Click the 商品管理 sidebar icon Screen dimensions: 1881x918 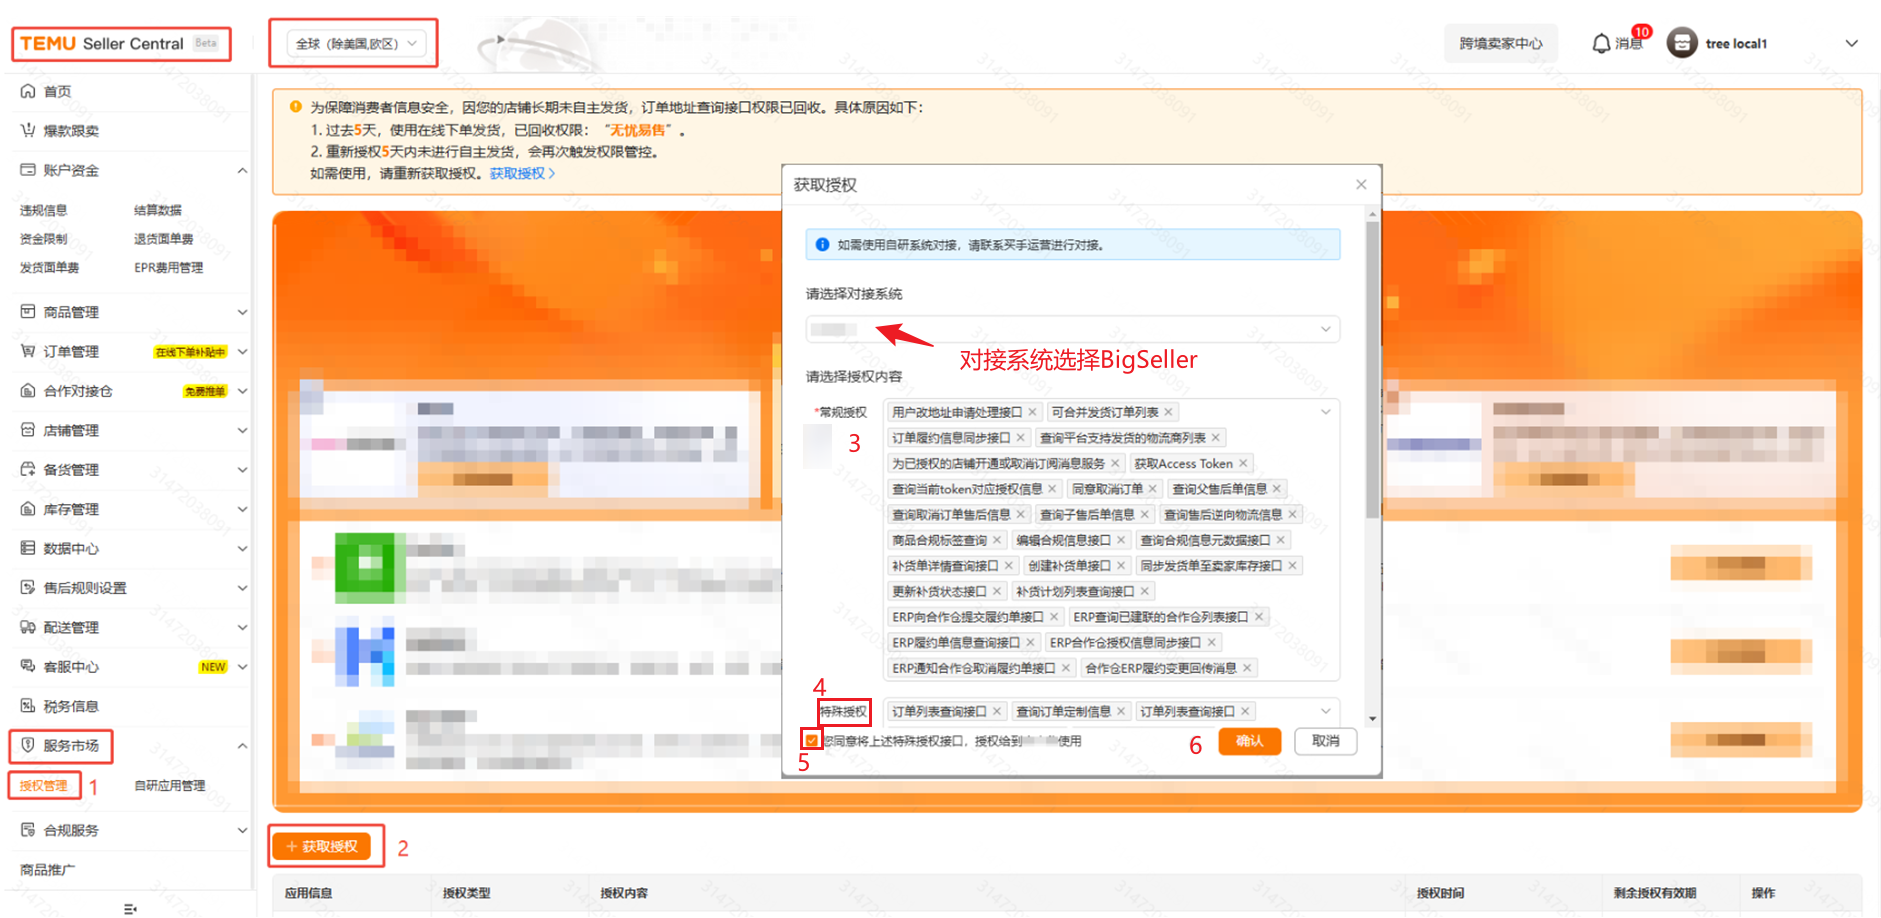click(x=28, y=312)
